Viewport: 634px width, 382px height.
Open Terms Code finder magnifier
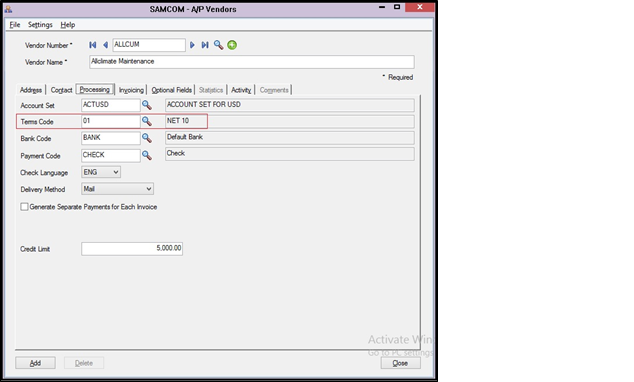(147, 121)
